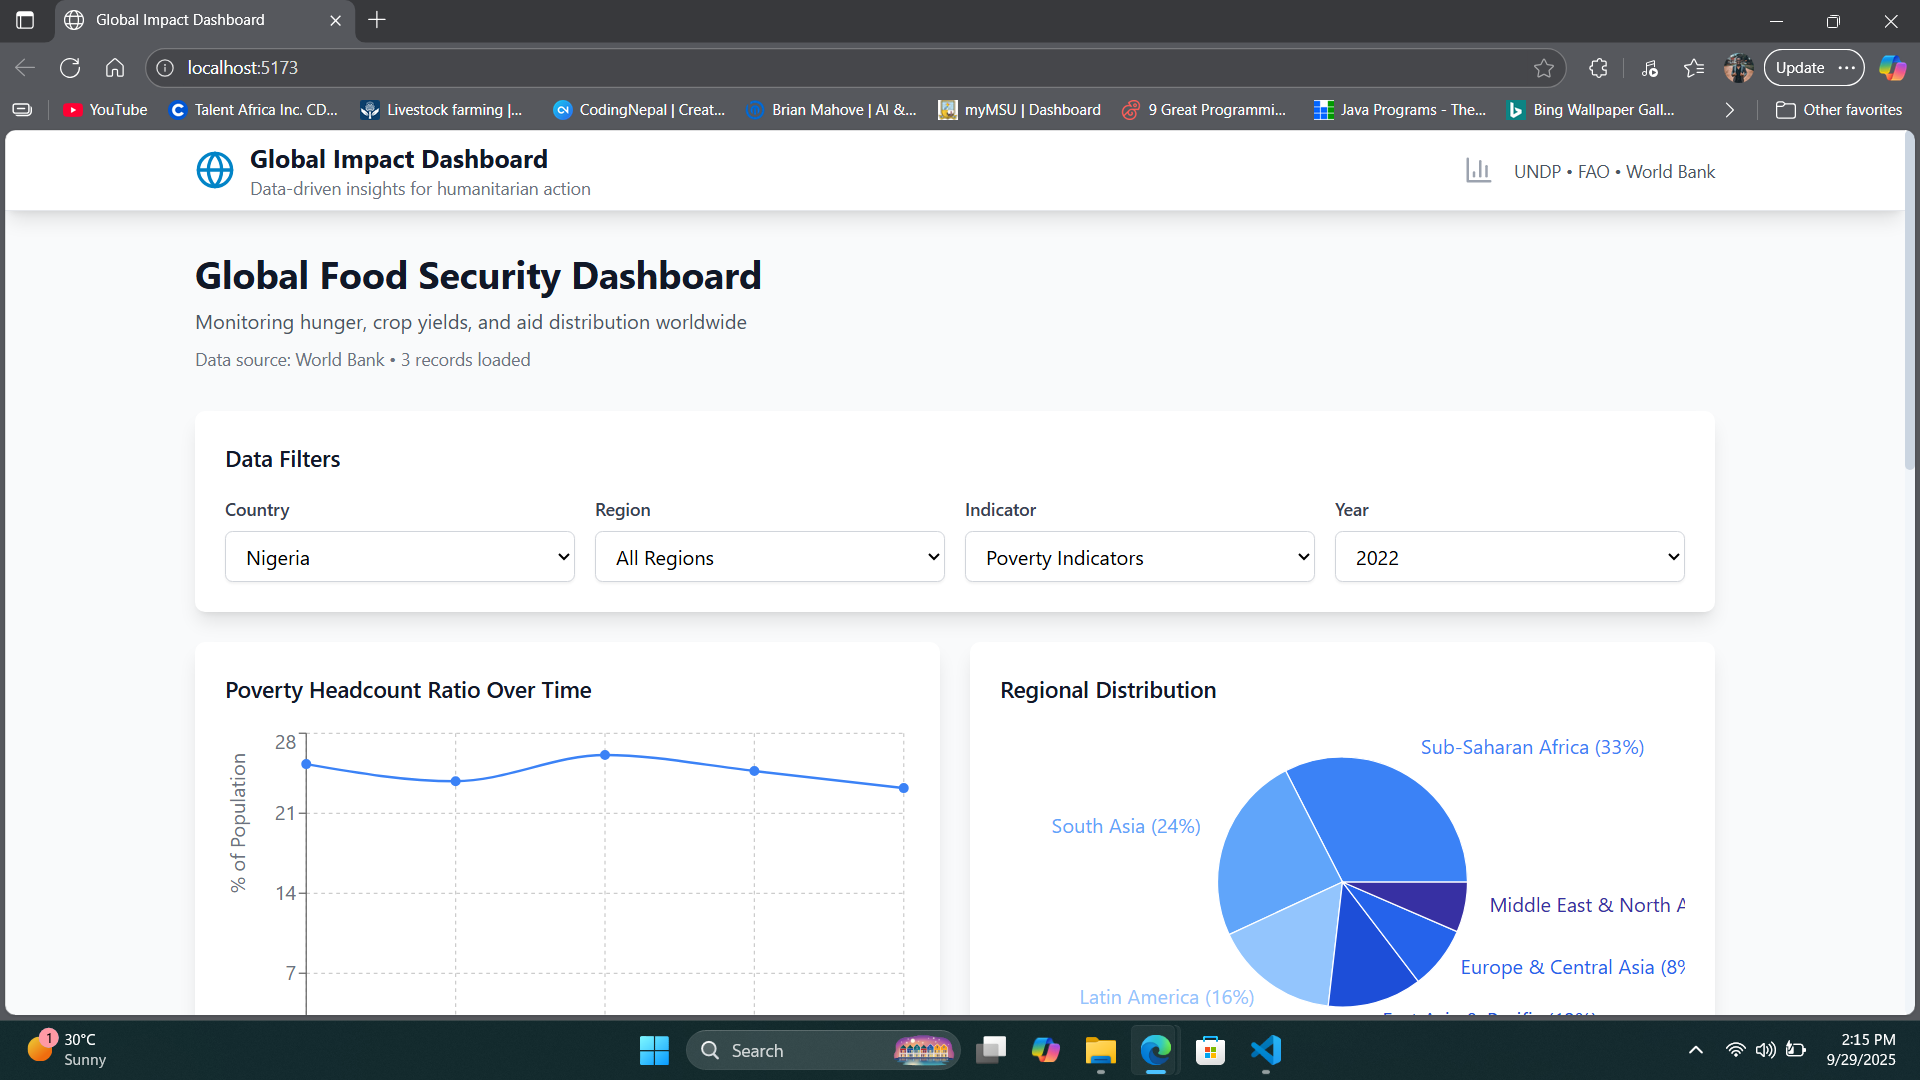Expand the bookmarks bar overflow chevron

point(1730,110)
